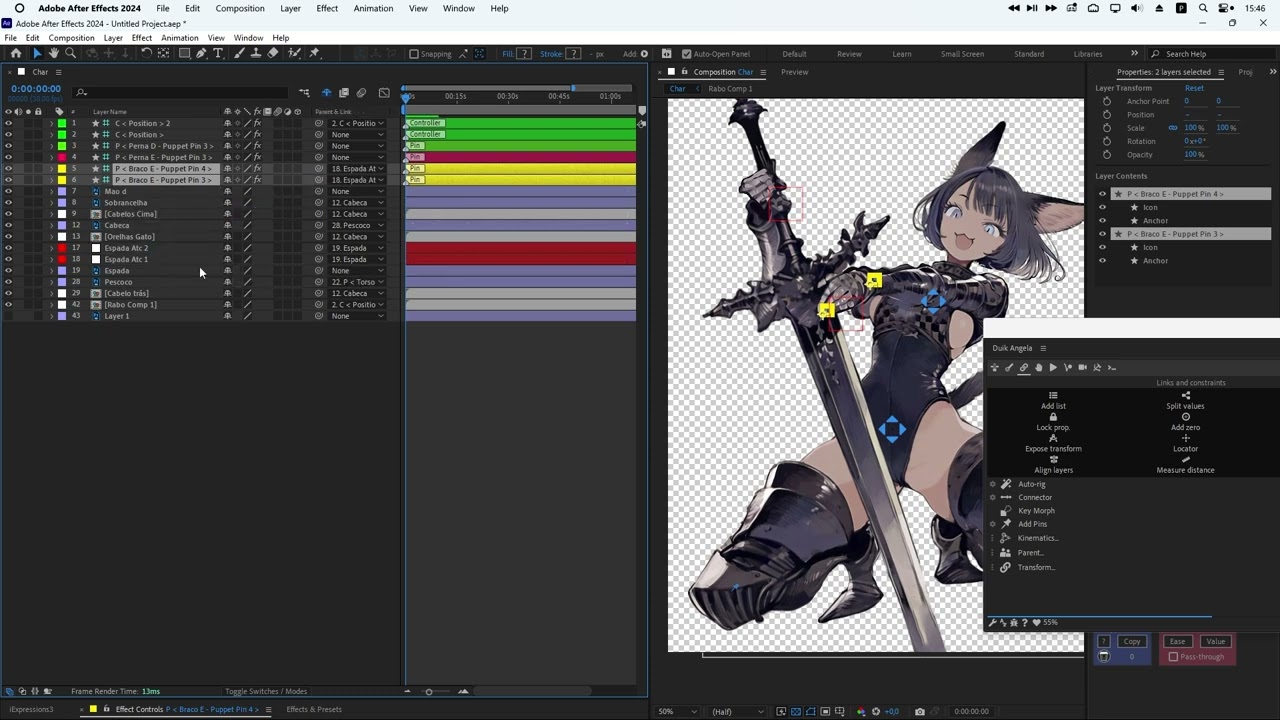Expand layer 1 C < Position > 2 properties
This screenshot has width=1280, height=720.
tap(51, 123)
